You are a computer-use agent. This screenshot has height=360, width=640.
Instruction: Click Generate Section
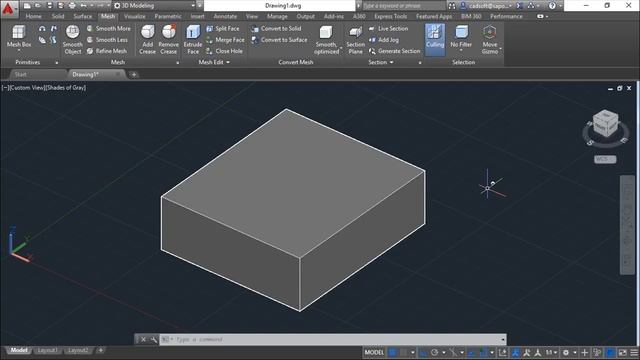click(394, 51)
